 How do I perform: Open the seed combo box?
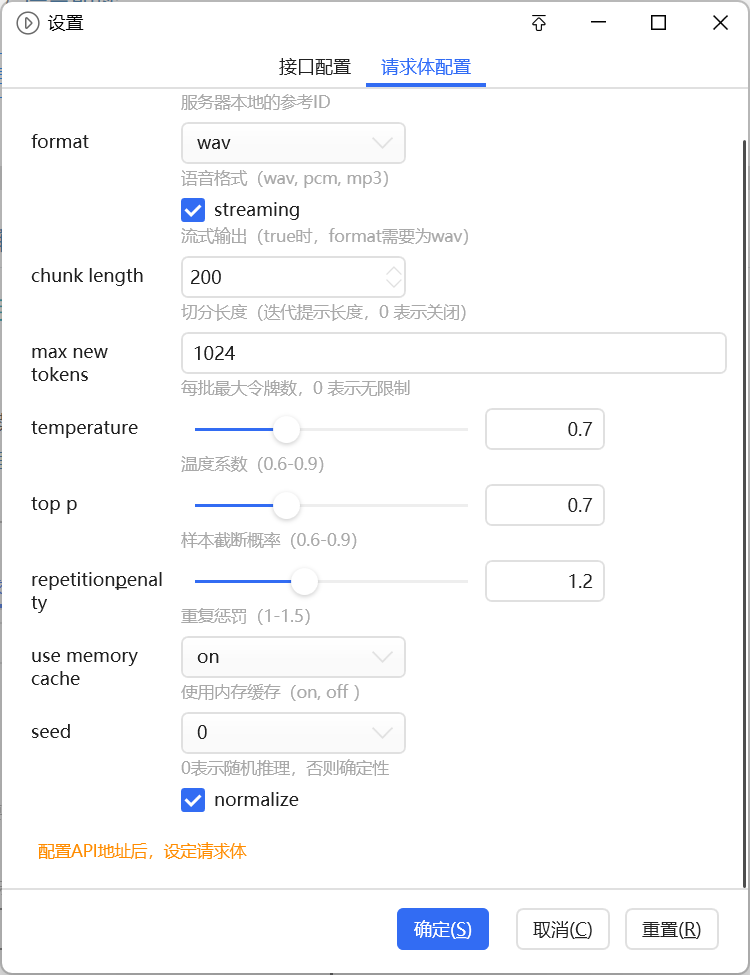click(x=294, y=732)
